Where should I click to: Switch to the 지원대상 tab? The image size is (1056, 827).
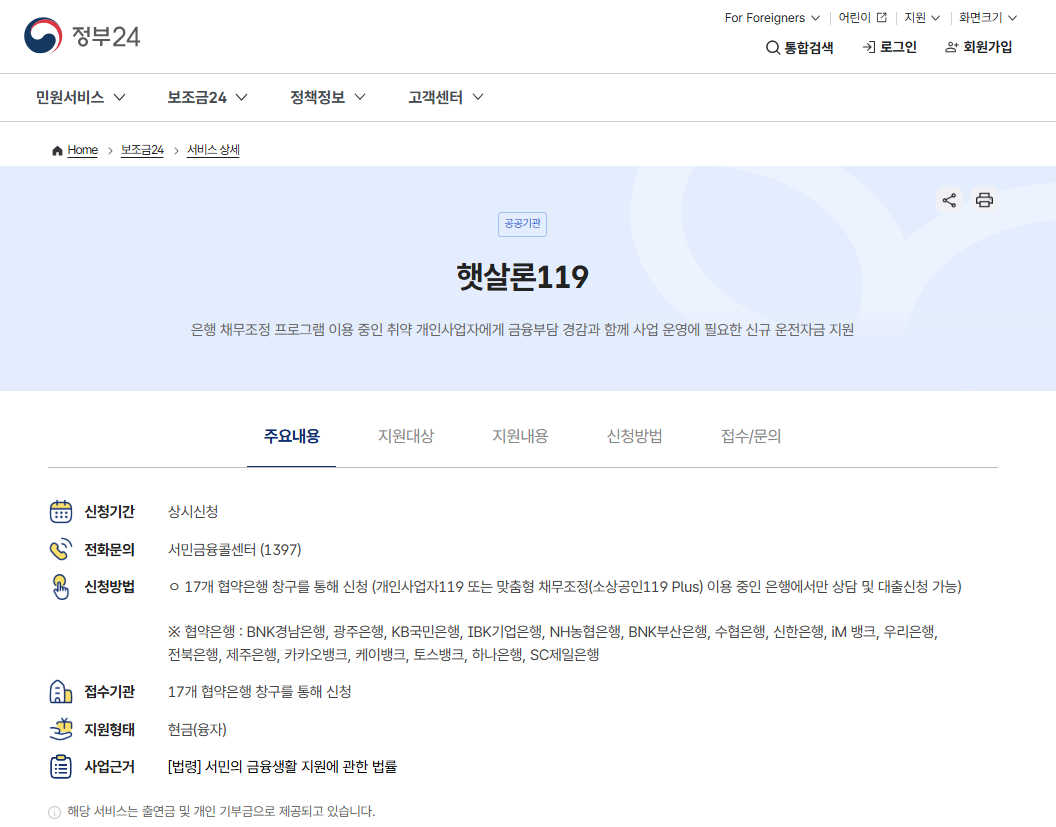coord(405,436)
